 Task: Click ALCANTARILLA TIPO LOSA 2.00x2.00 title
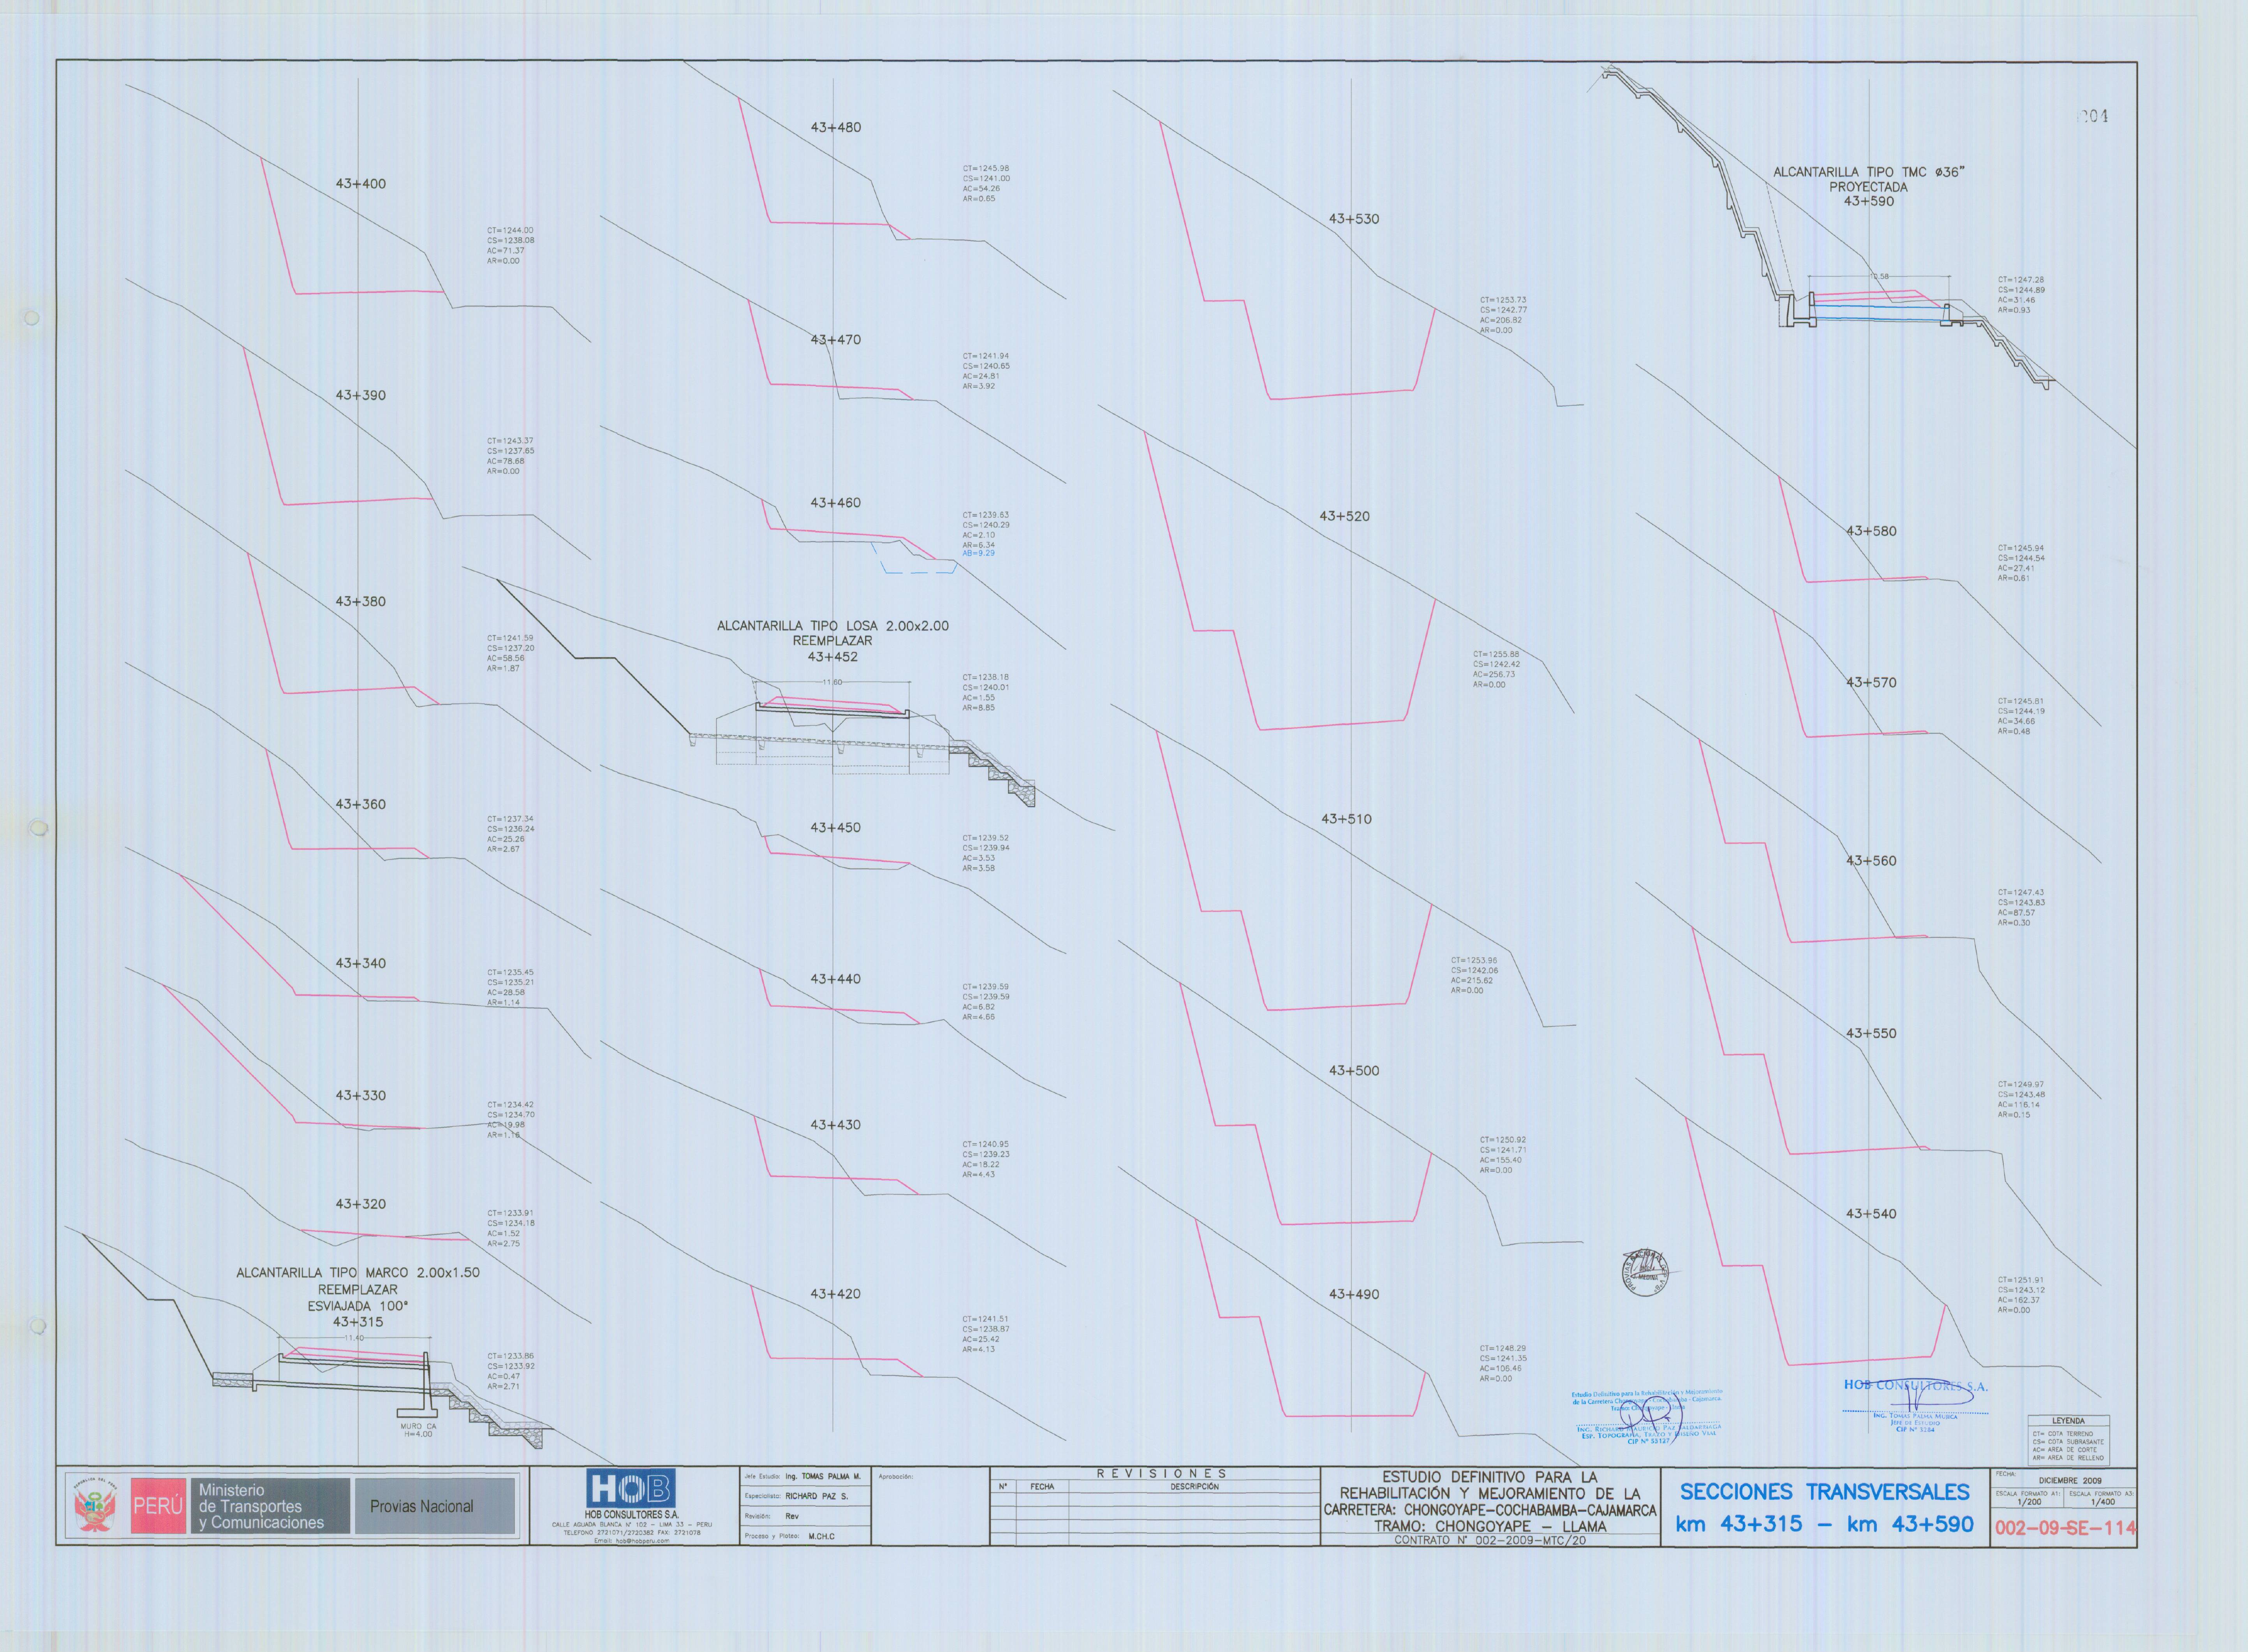(833, 626)
